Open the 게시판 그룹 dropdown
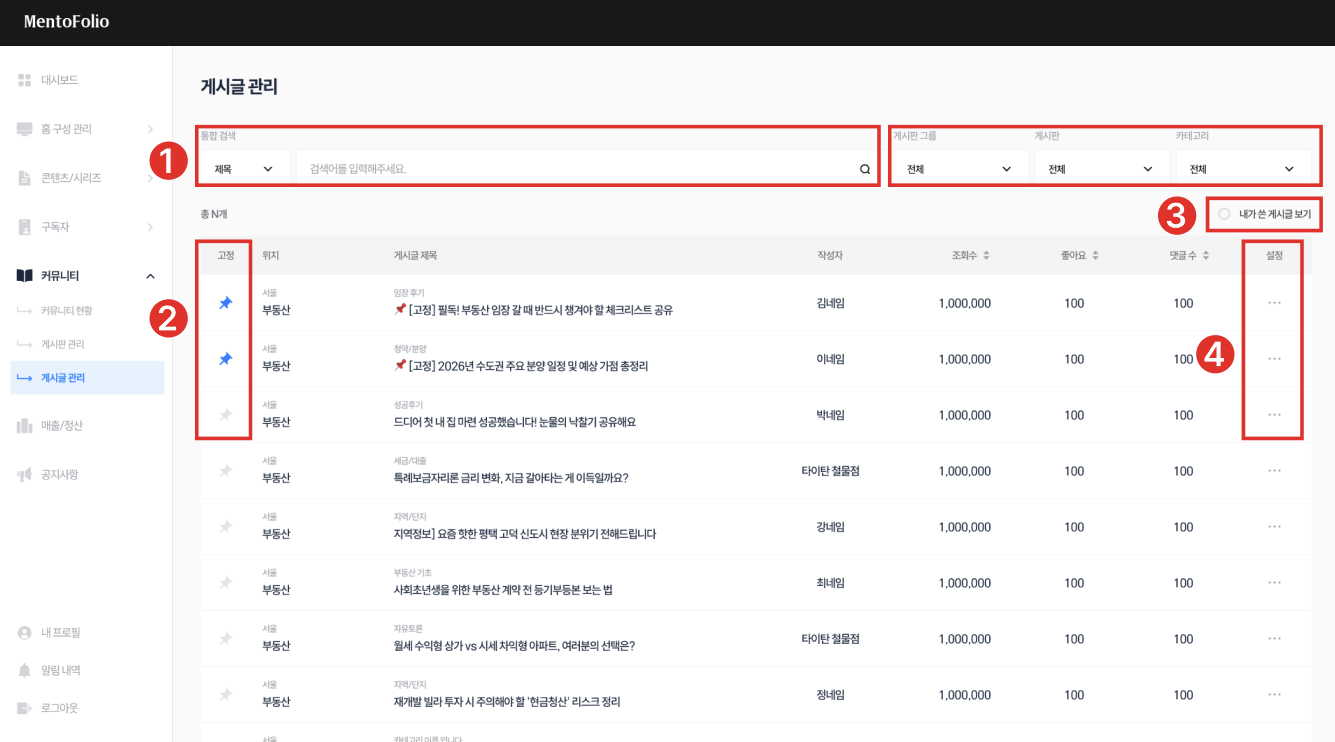1335x742 pixels. 959,169
